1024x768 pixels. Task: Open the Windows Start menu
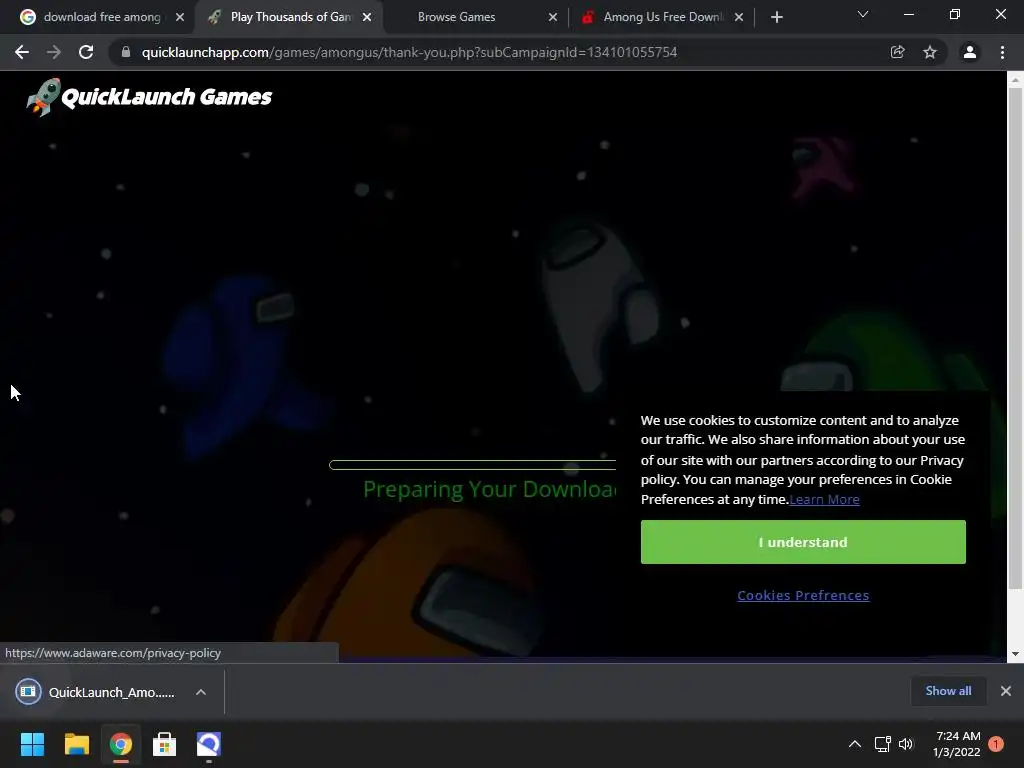click(32, 744)
